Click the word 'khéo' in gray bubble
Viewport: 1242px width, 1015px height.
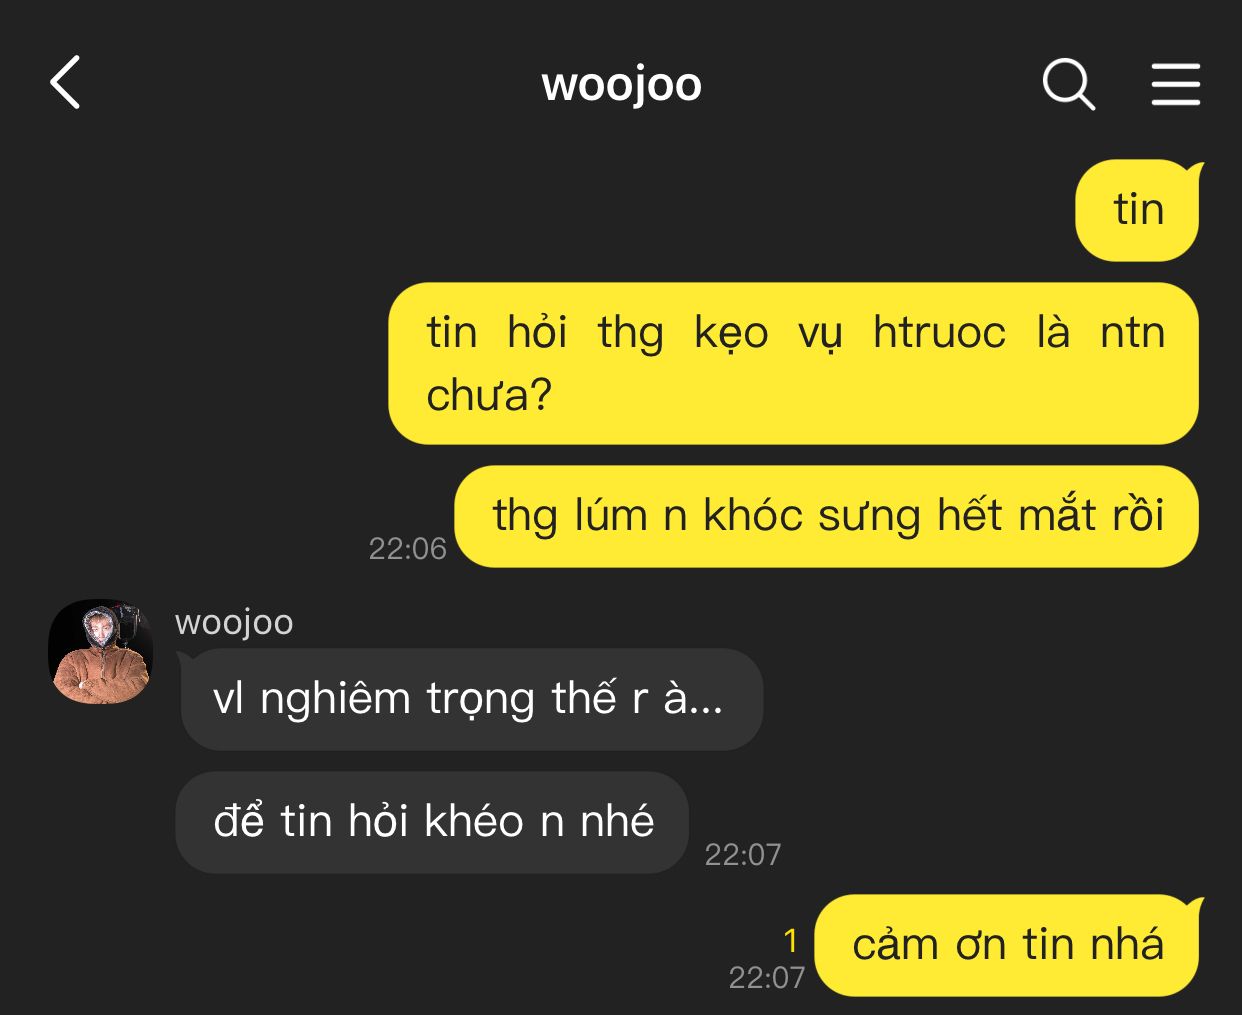coord(474,821)
